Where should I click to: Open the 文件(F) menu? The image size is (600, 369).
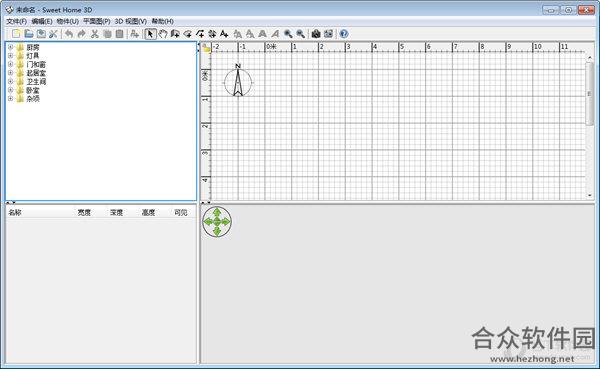click(x=16, y=21)
